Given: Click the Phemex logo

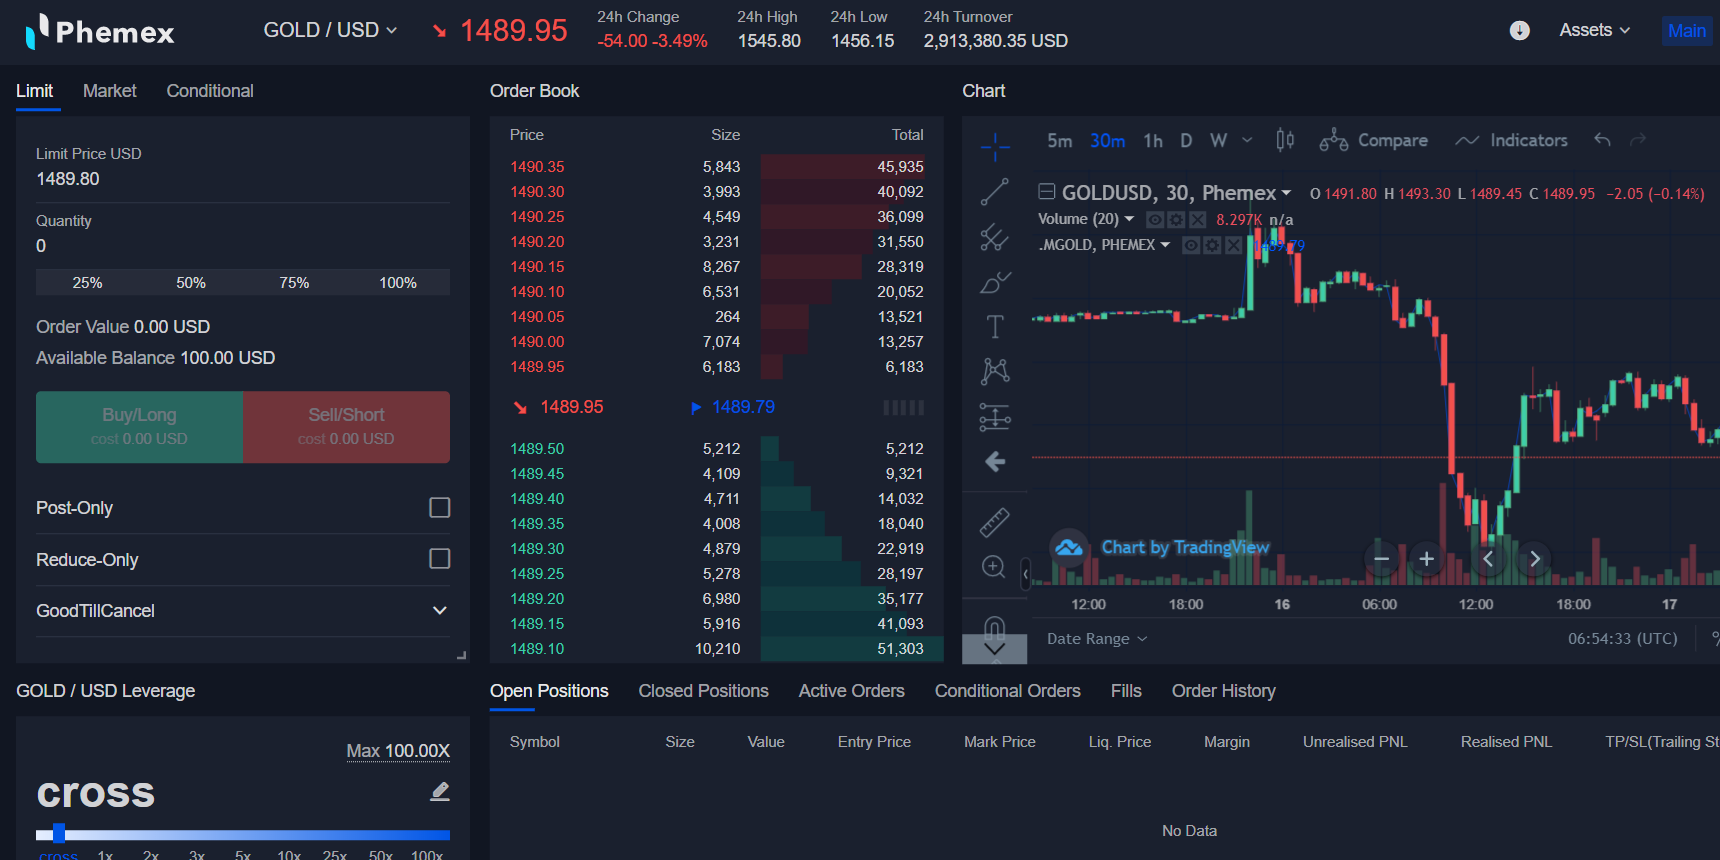Looking at the screenshot, I should pos(100,31).
